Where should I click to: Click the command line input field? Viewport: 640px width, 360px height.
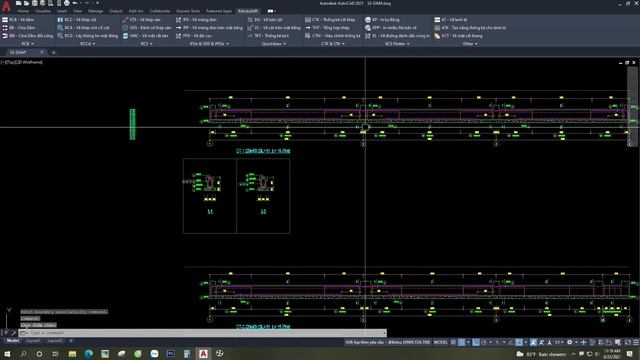[202, 333]
